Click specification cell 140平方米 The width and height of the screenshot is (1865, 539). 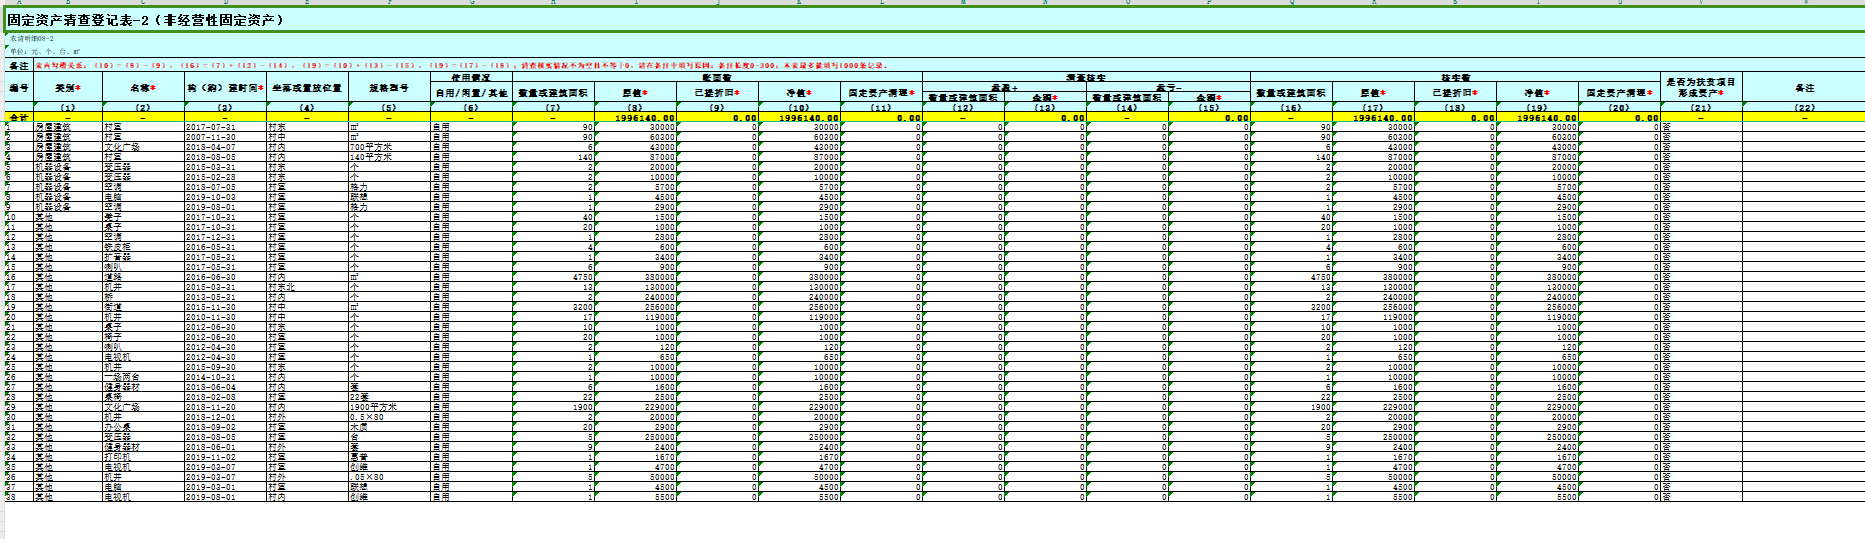tap(389, 157)
